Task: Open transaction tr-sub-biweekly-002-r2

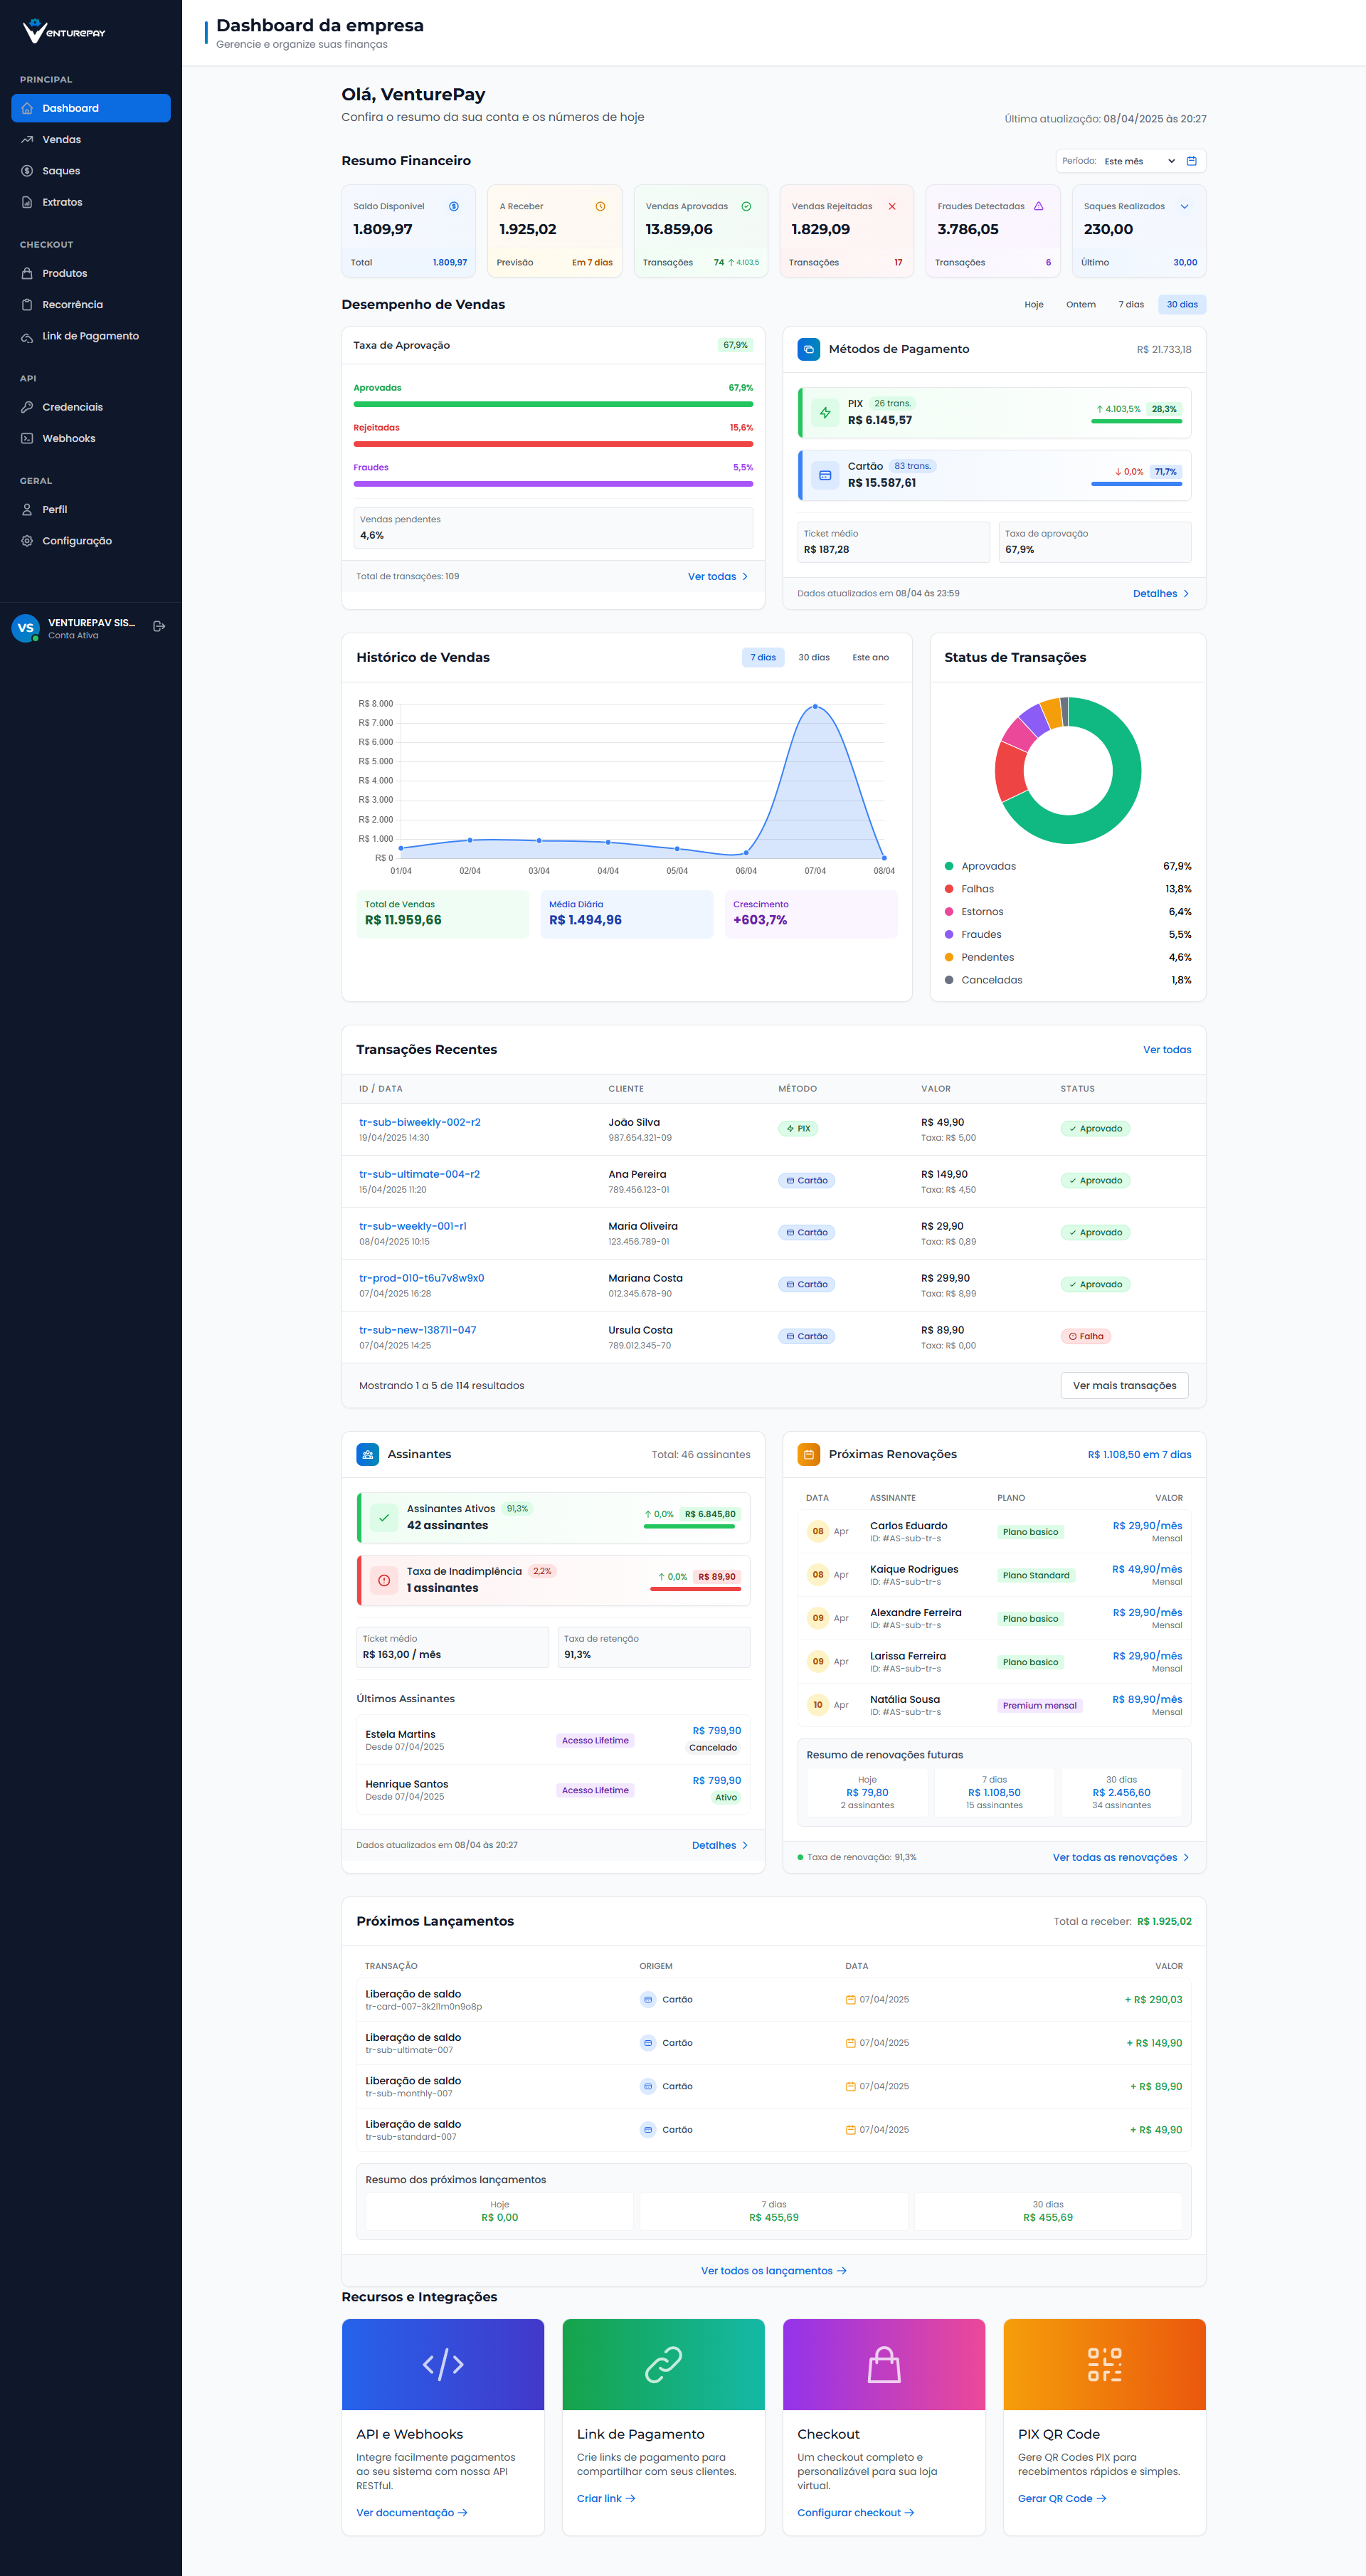Action: 420,1123
